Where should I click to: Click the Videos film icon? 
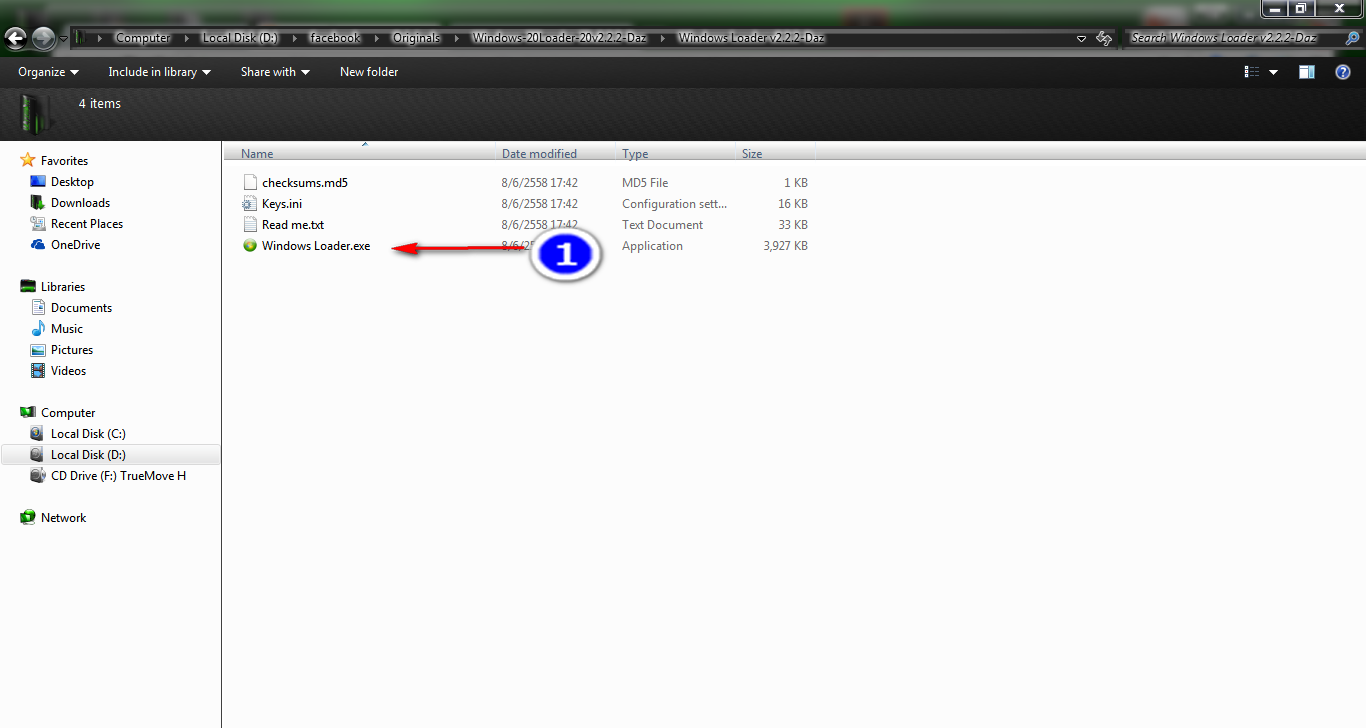(x=38, y=371)
